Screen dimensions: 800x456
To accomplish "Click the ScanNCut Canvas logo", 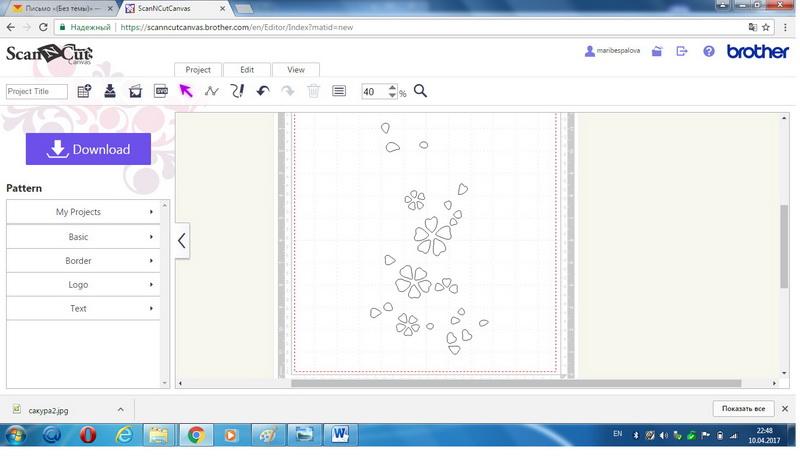I will pos(49,54).
